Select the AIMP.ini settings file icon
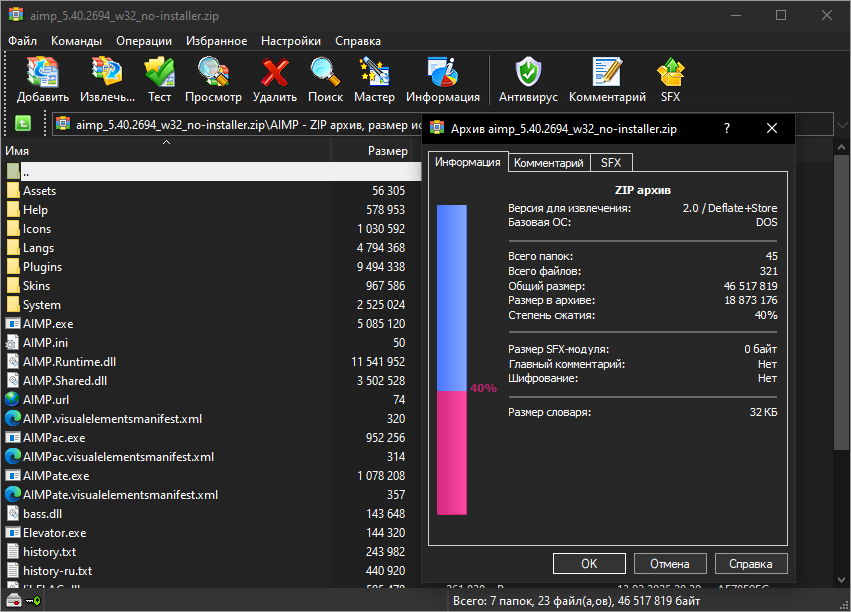The width and height of the screenshot is (851, 612). 12,342
